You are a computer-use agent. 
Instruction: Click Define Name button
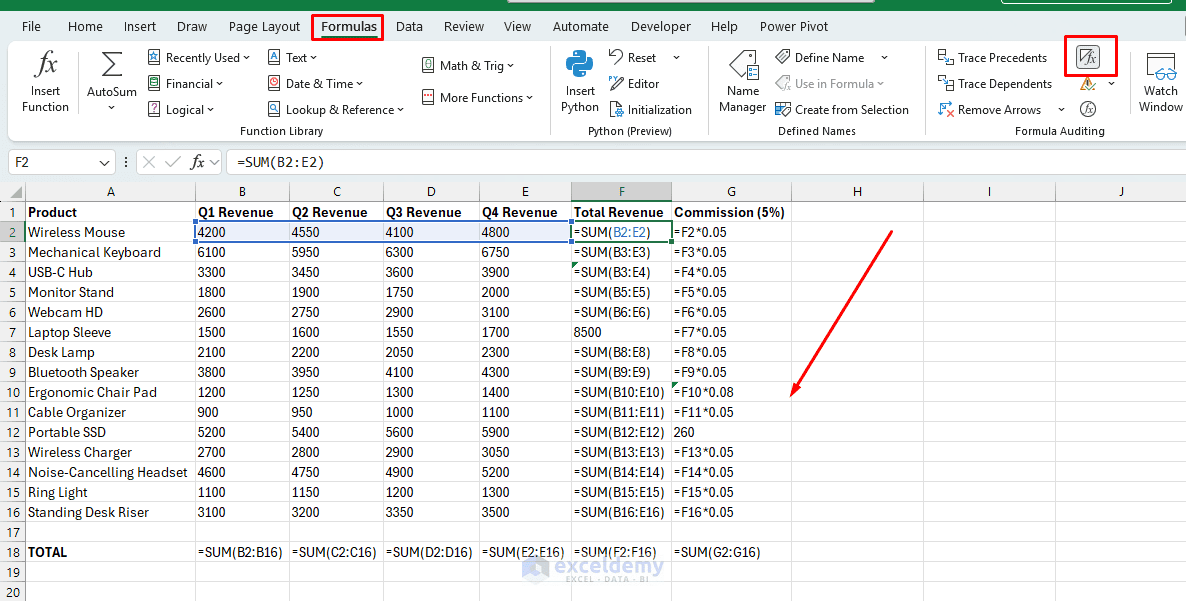(x=820, y=57)
